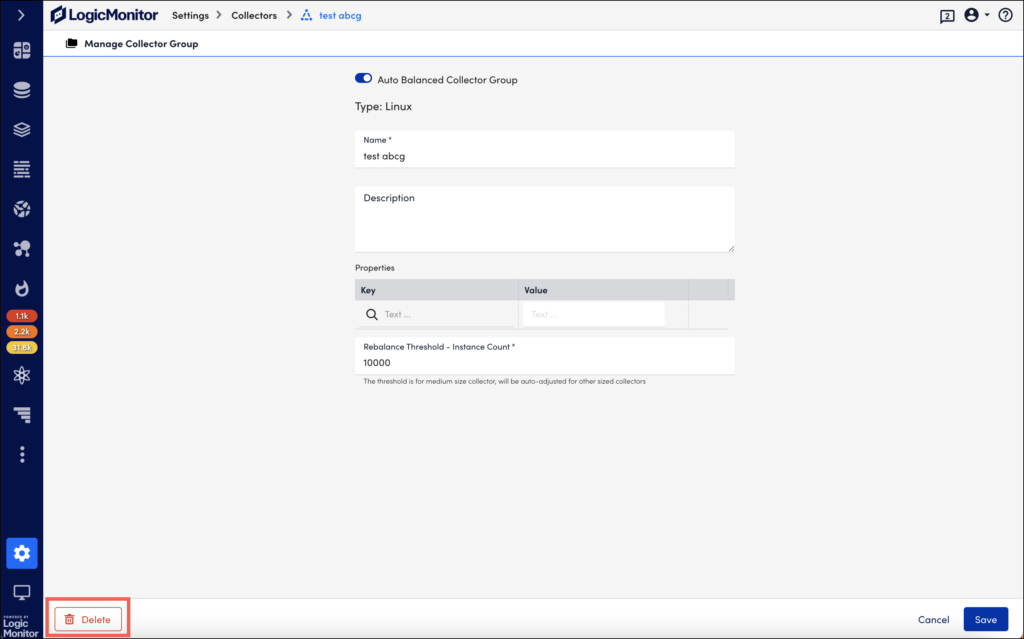Open the Collectors breadcrumb chevron
This screenshot has height=639, width=1024.
coord(289,15)
